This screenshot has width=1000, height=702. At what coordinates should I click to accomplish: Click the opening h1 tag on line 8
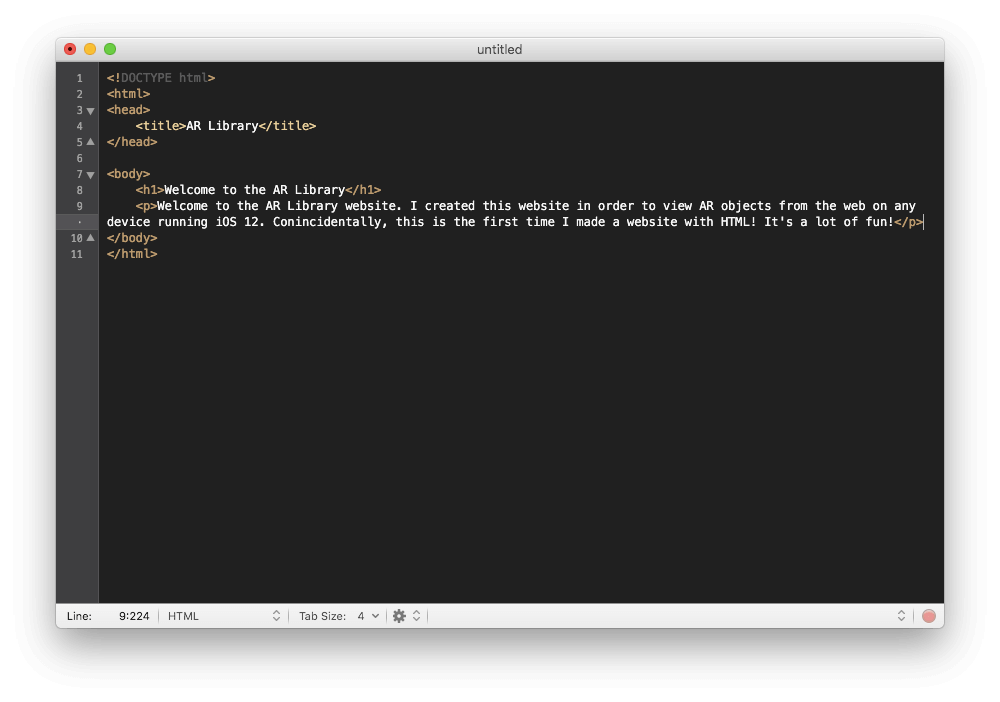coord(150,190)
